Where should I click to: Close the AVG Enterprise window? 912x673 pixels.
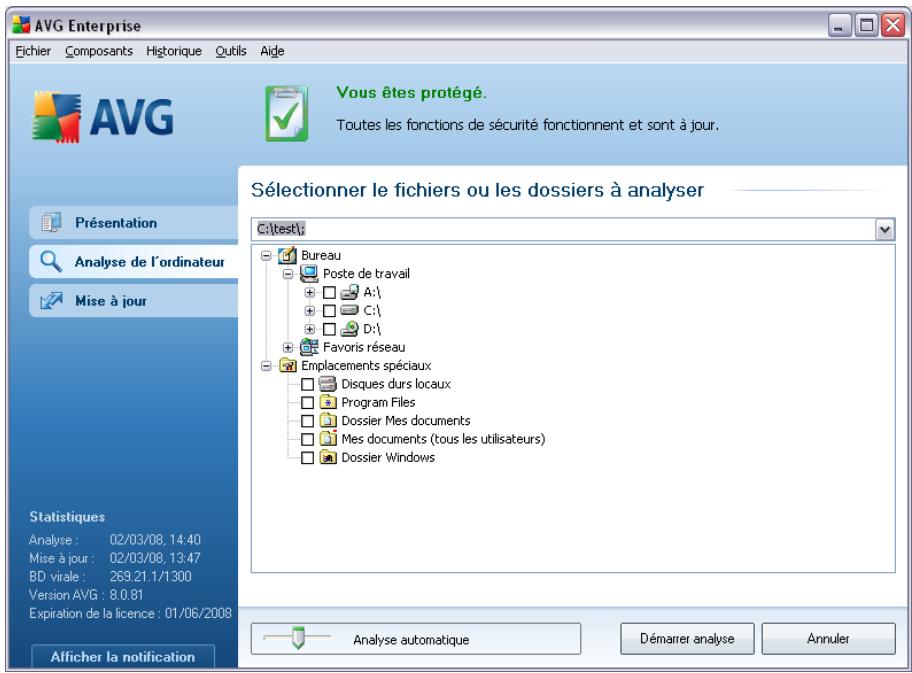(x=893, y=26)
